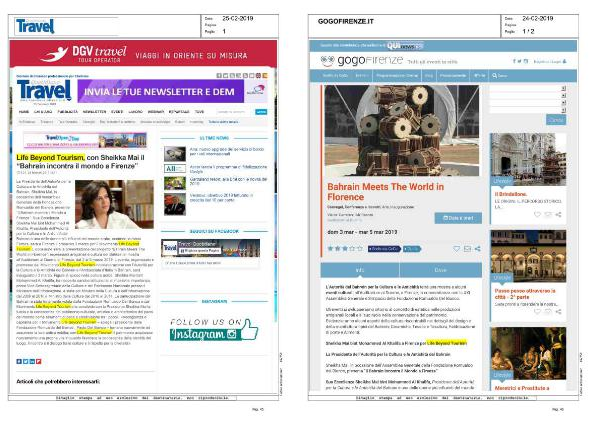Open the Gardaland resort news link
This screenshot has height=424, width=600.
[228, 181]
